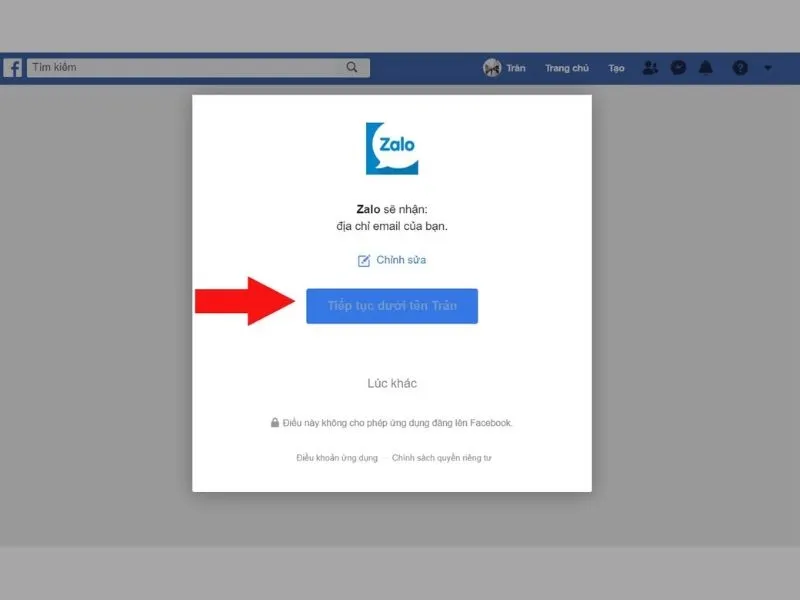
Task: Open the help question-mark icon
Action: [740, 67]
